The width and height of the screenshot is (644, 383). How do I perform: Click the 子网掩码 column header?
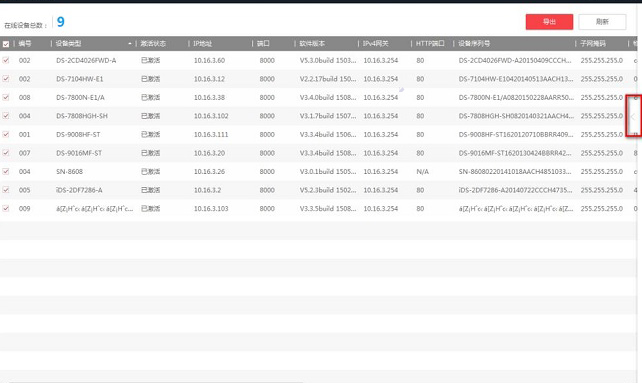(593, 44)
